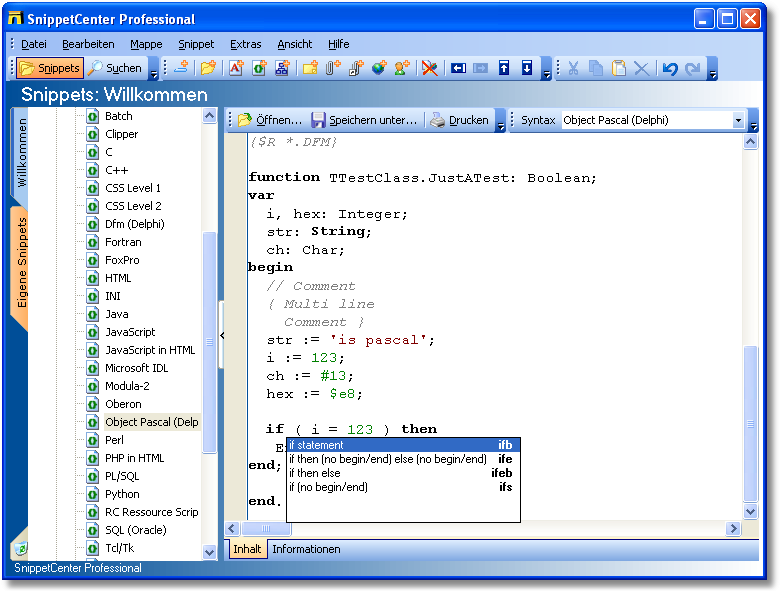Viewport: 781px width, 594px height.
Task: Click the editor vertical scrollbar thumb
Action: 751,424
